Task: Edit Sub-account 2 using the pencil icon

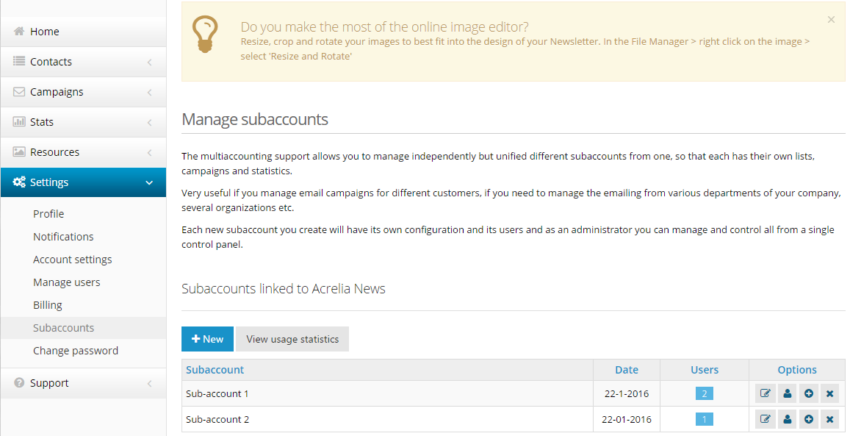Action: pyautogui.click(x=766, y=419)
